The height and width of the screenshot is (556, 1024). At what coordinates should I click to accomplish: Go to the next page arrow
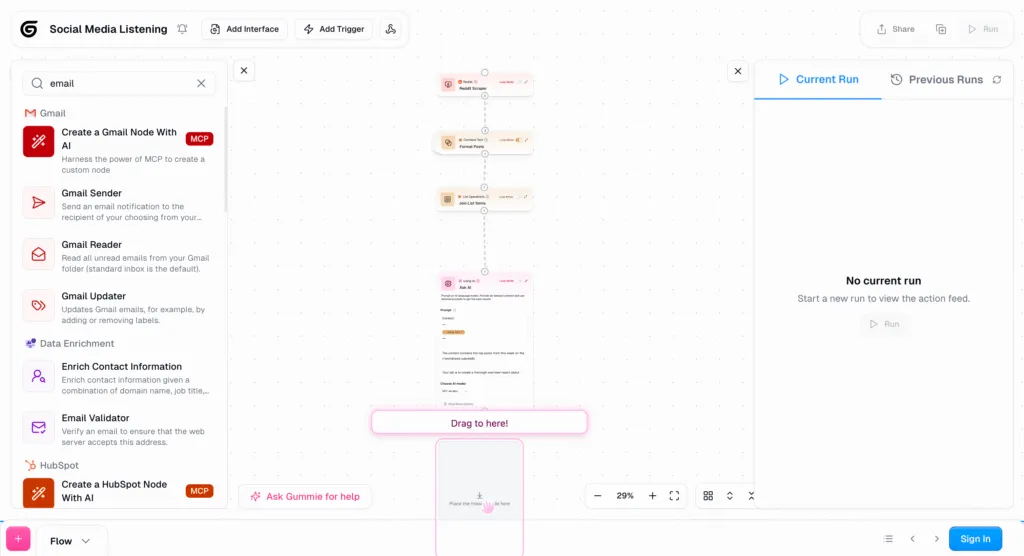coord(936,539)
